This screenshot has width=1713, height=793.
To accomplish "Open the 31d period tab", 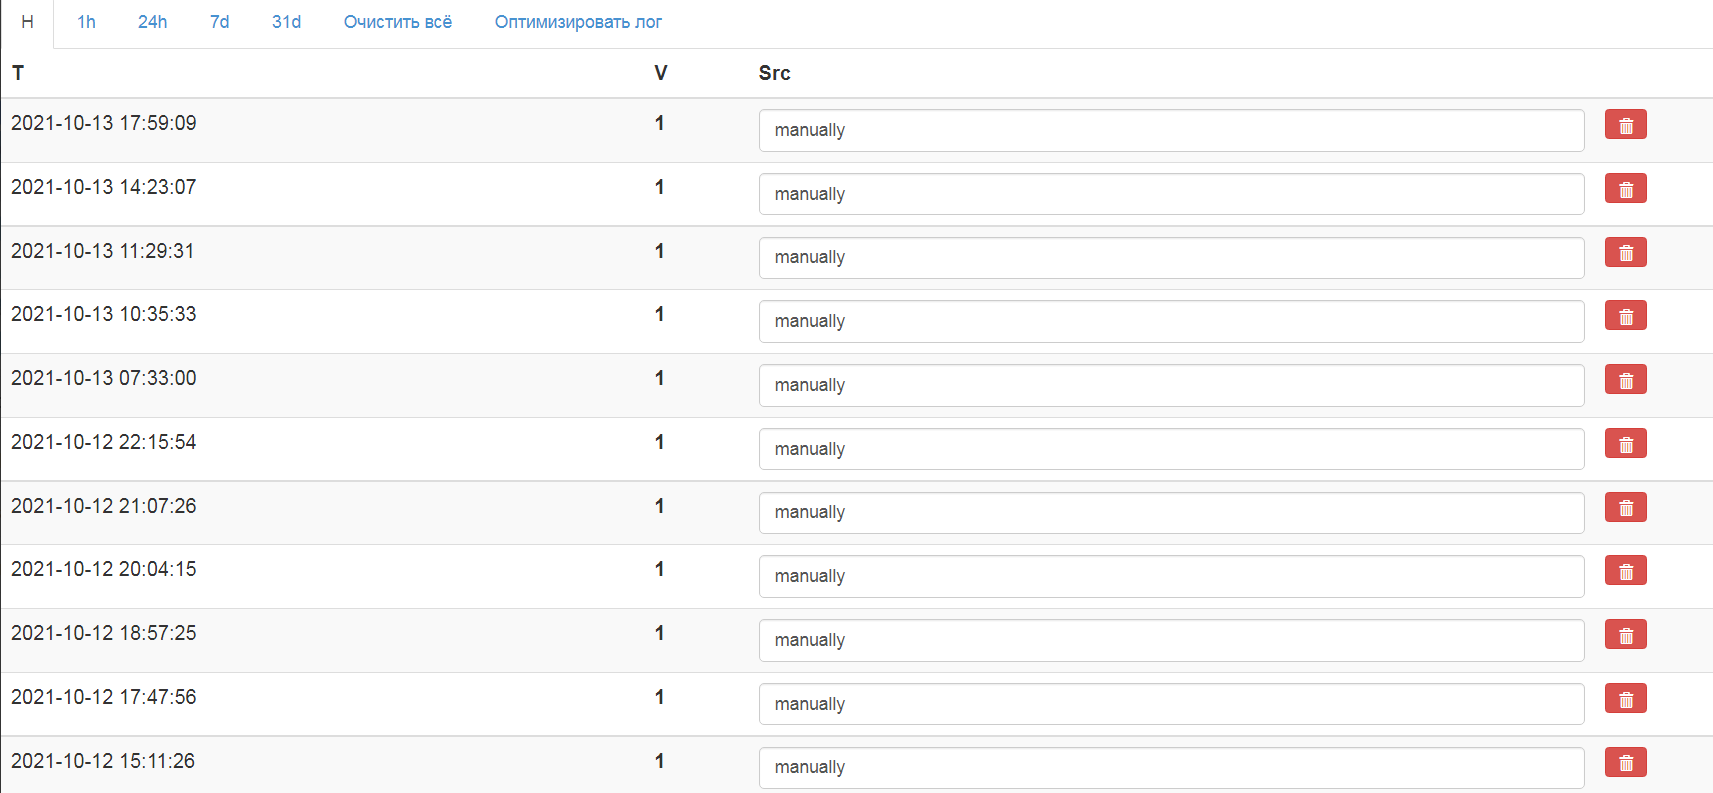I will coord(286,22).
